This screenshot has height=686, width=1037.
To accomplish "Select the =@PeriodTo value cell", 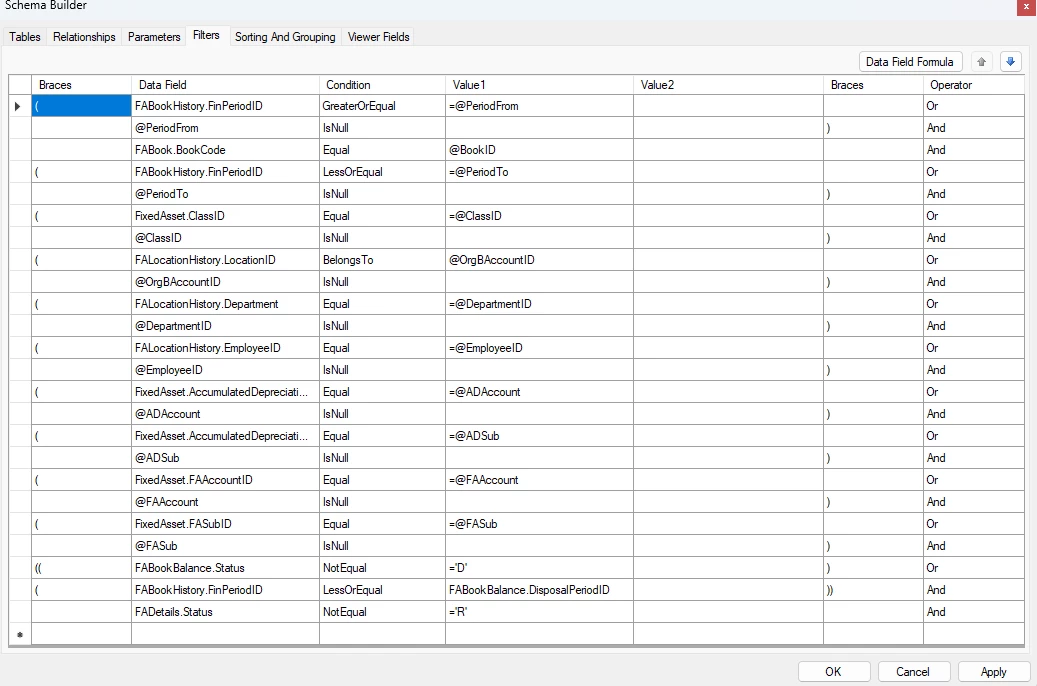I will 539,172.
